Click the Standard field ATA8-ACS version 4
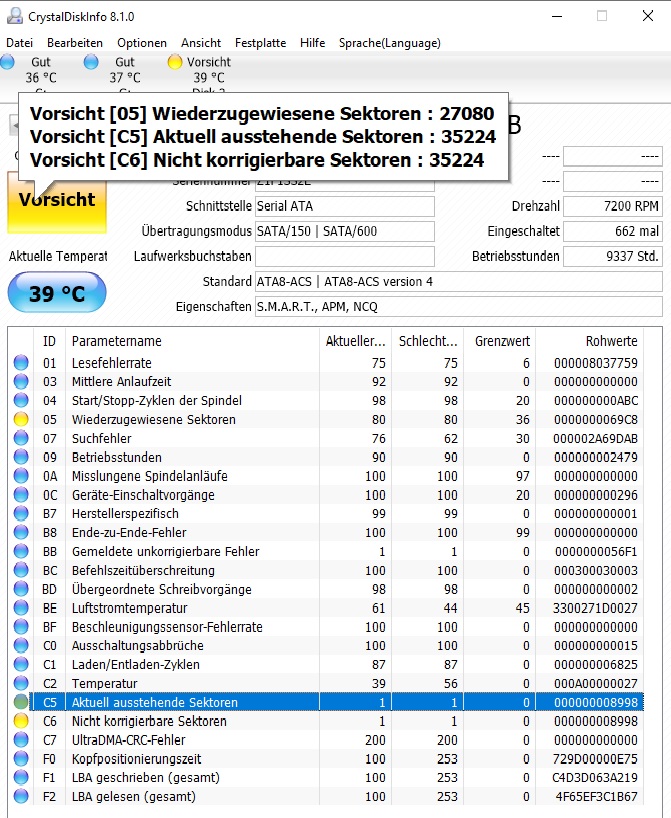 click(459, 282)
